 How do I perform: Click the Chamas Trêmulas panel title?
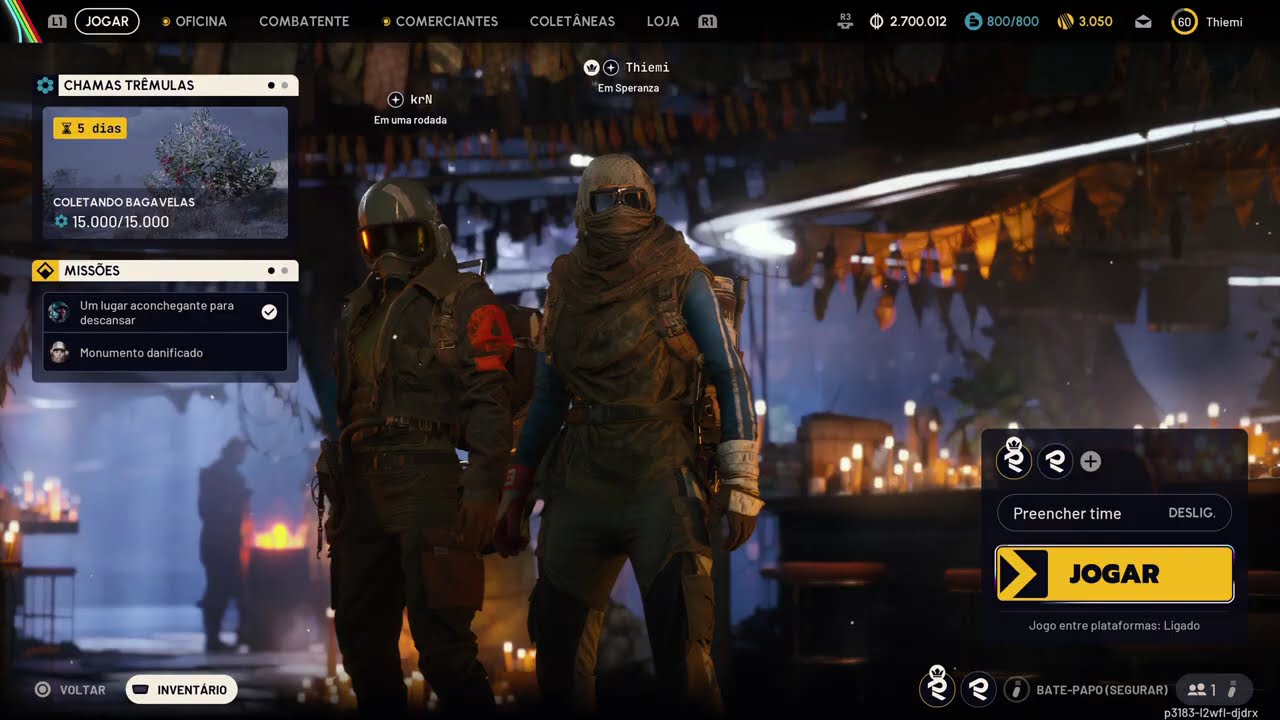pyautogui.click(x=129, y=85)
